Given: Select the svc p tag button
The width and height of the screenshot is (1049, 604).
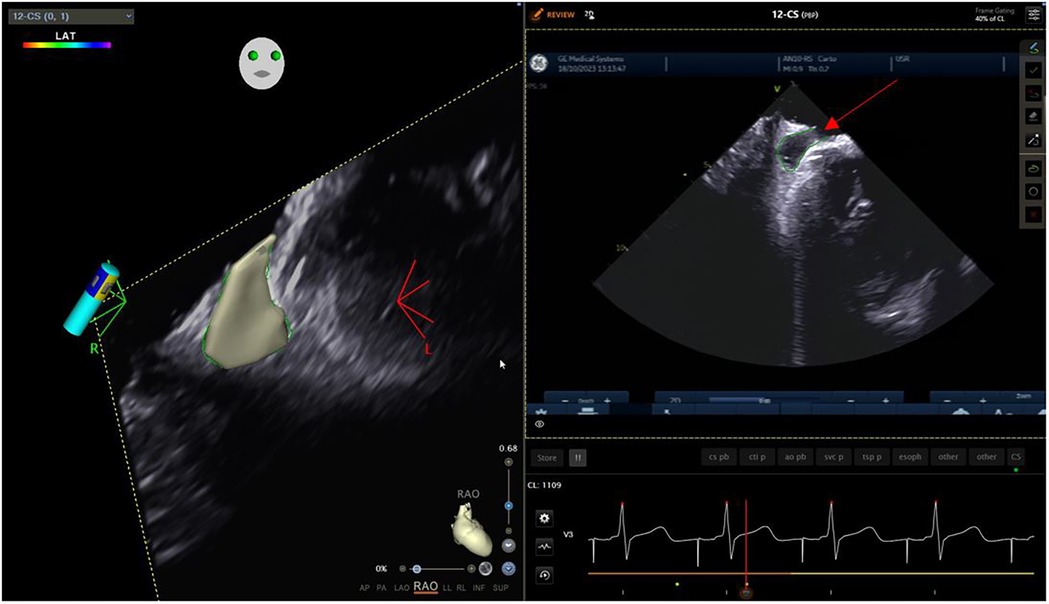Looking at the screenshot, I should (834, 457).
